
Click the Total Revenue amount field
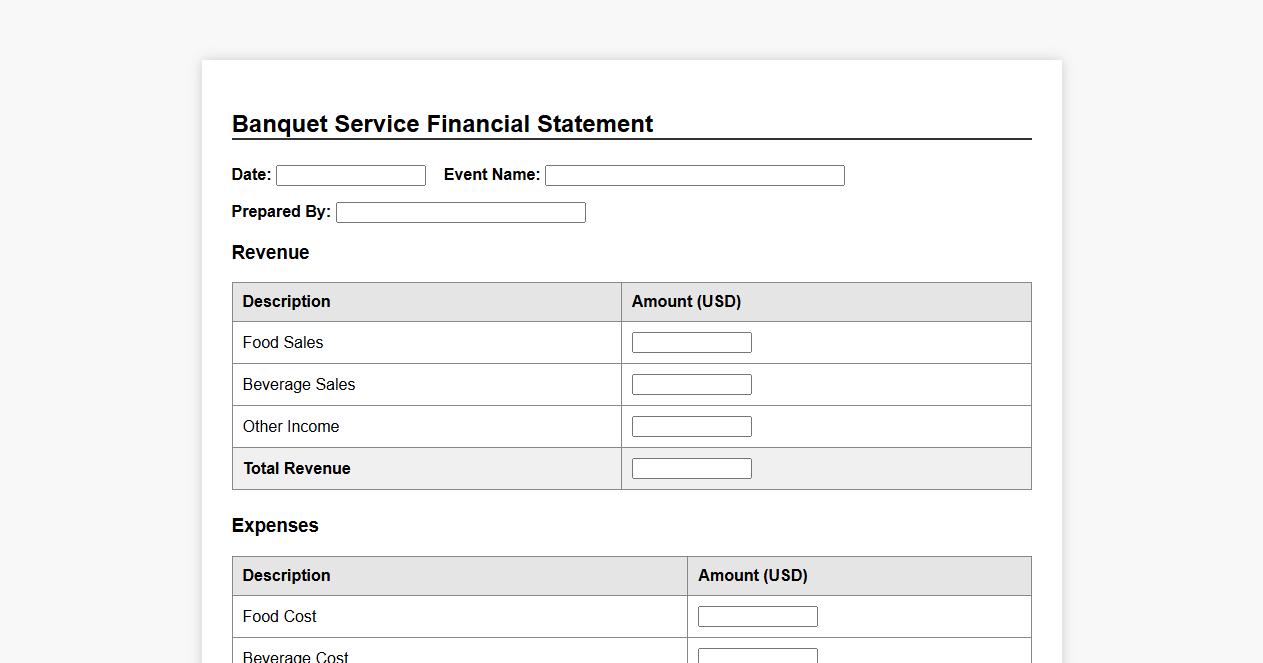[691, 469]
